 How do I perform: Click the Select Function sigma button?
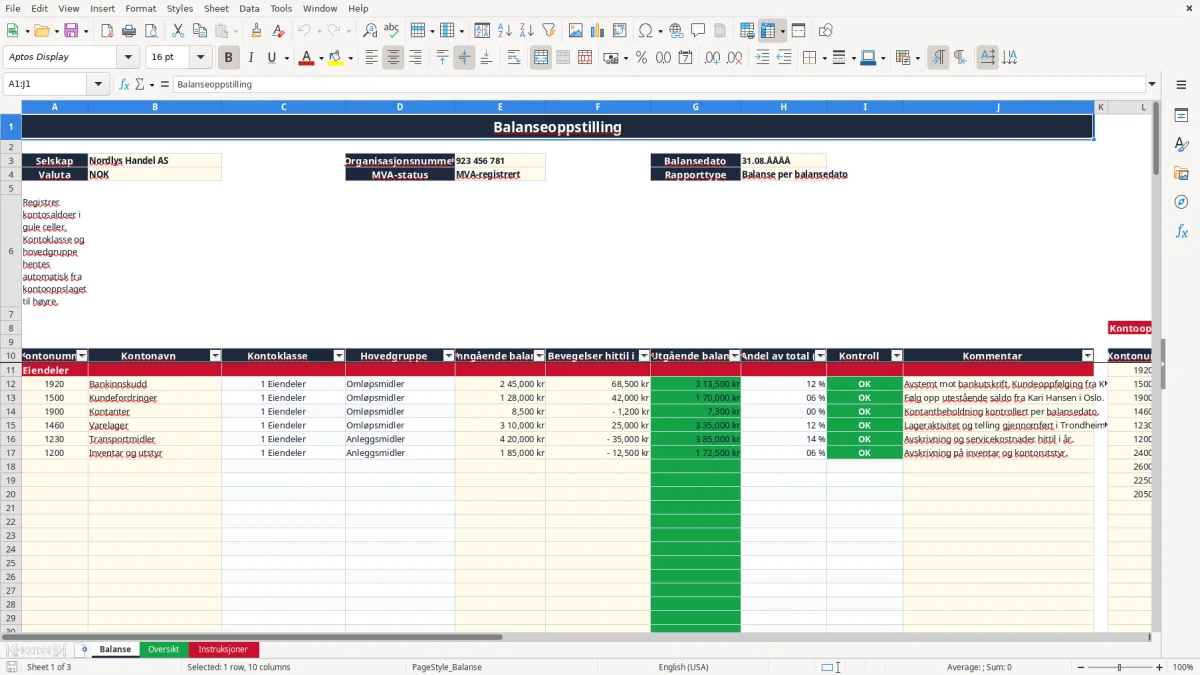139,84
